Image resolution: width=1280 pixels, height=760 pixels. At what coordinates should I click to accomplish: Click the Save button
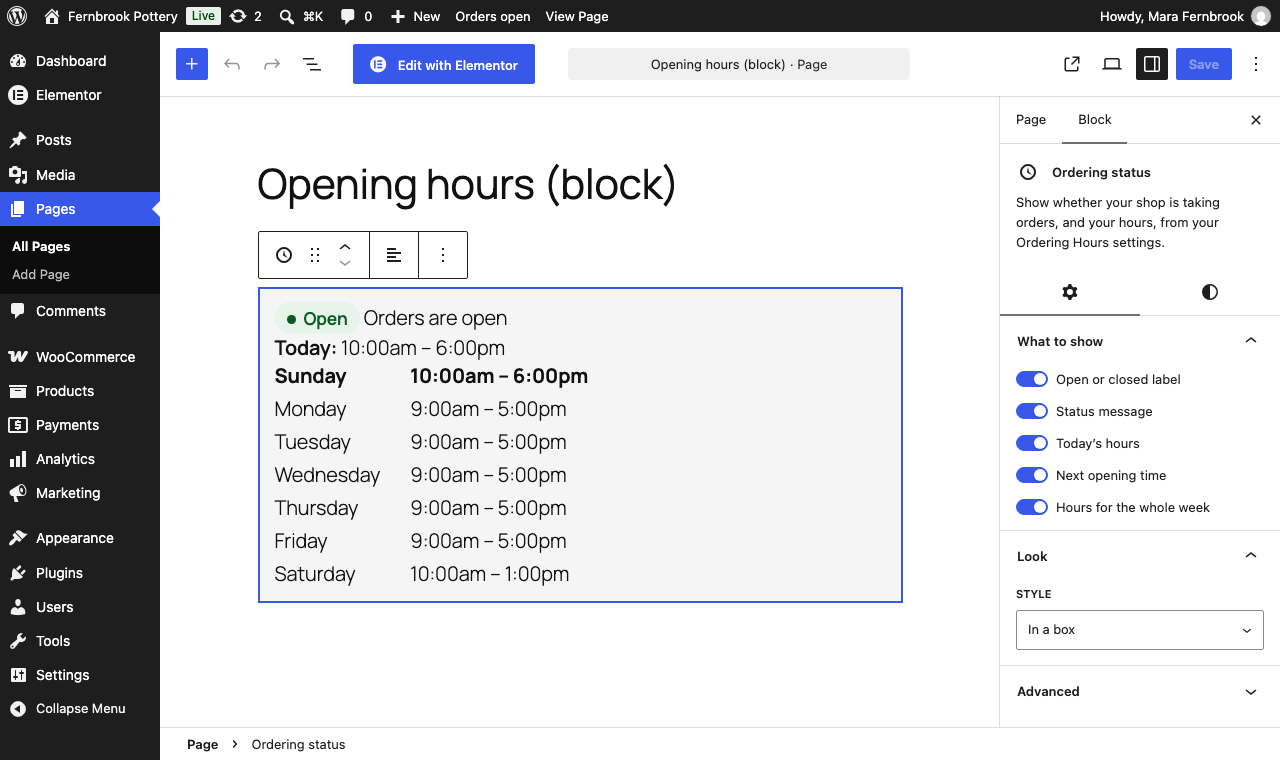[x=1204, y=64]
